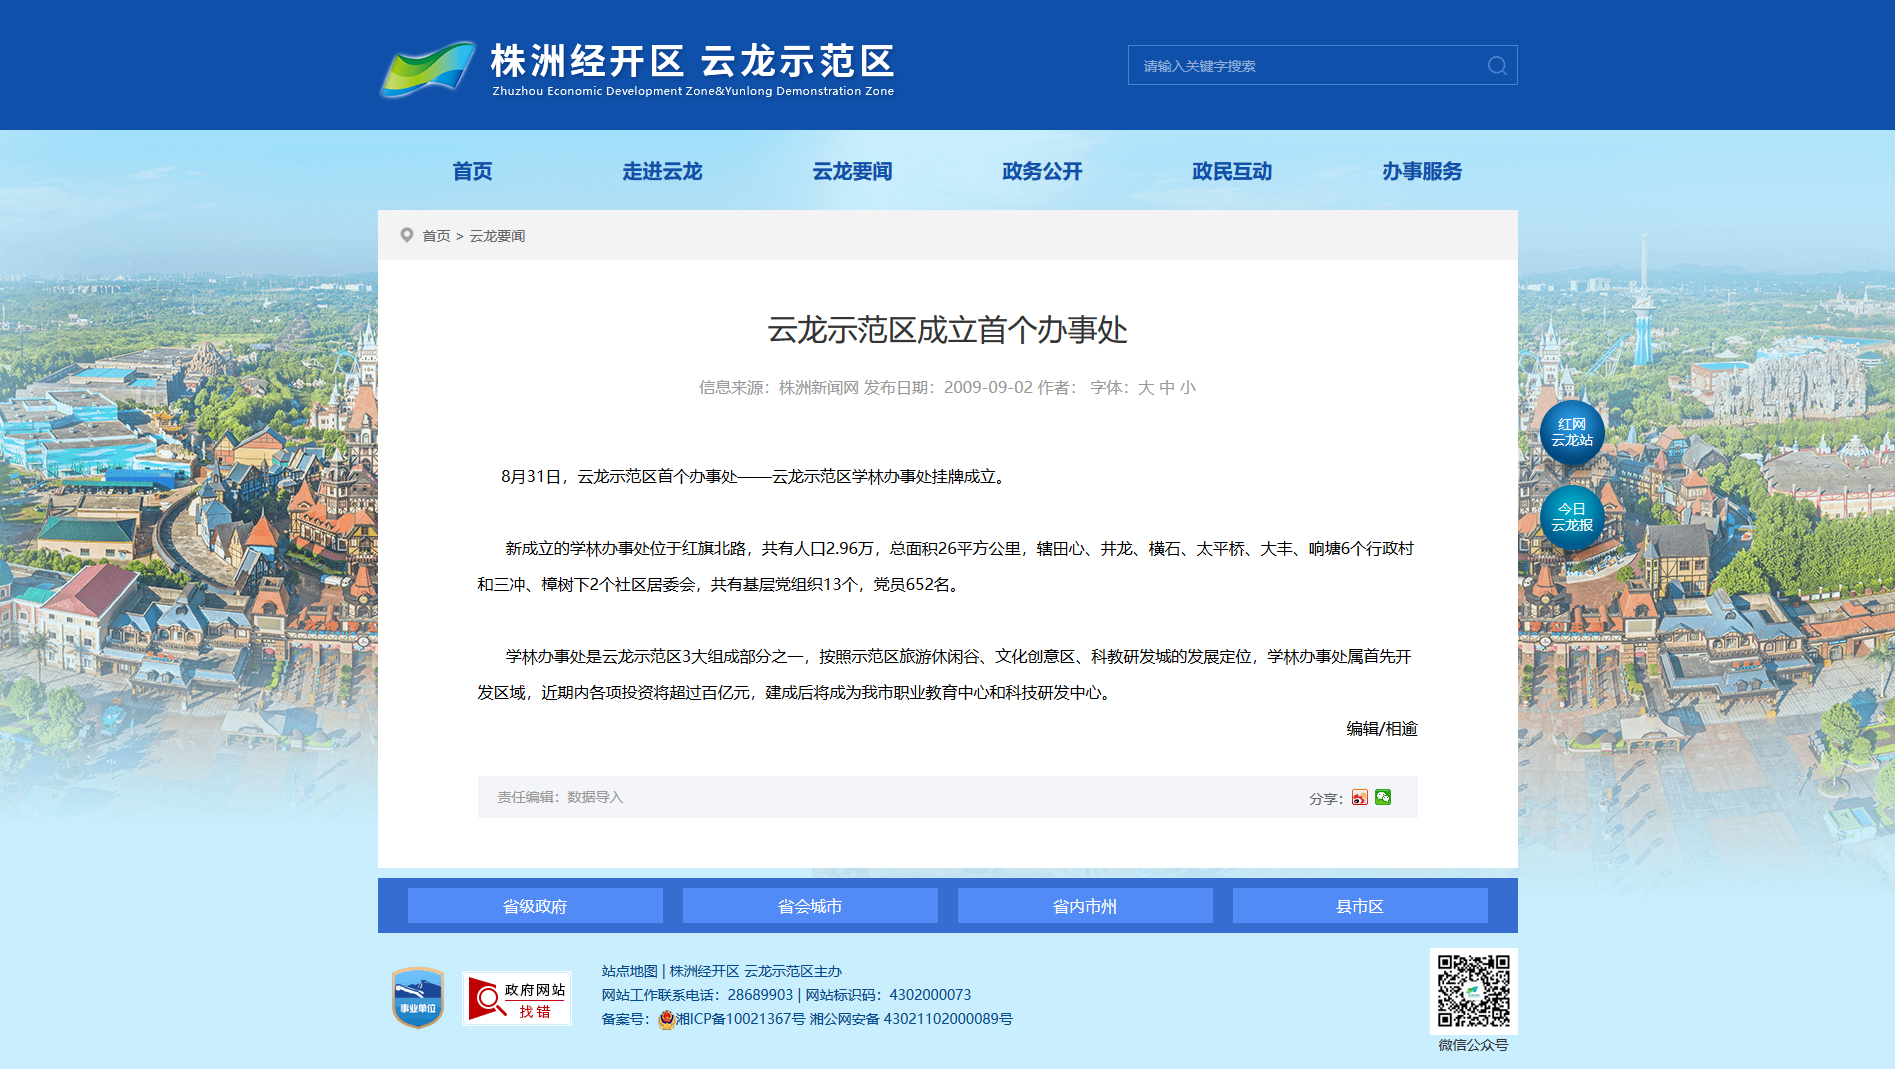Click the search magnifier icon
This screenshot has width=1895, height=1069.
pyautogui.click(x=1496, y=66)
